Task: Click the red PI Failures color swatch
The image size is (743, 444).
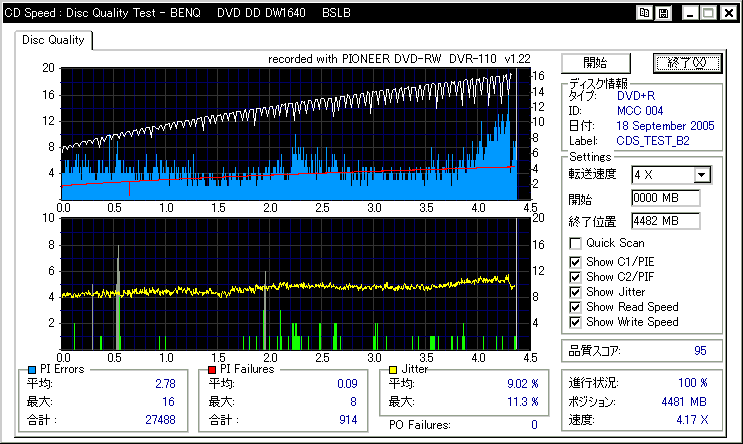Action: 211,370
